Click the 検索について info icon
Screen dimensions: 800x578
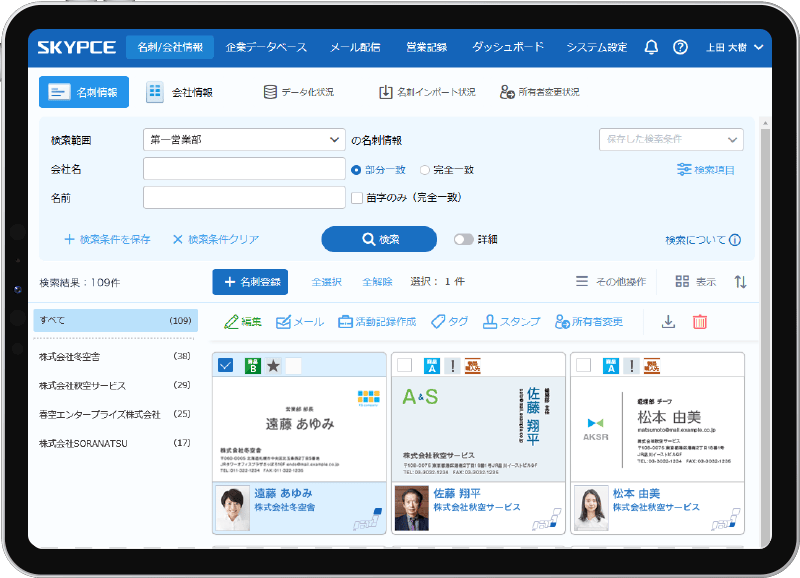click(x=735, y=240)
